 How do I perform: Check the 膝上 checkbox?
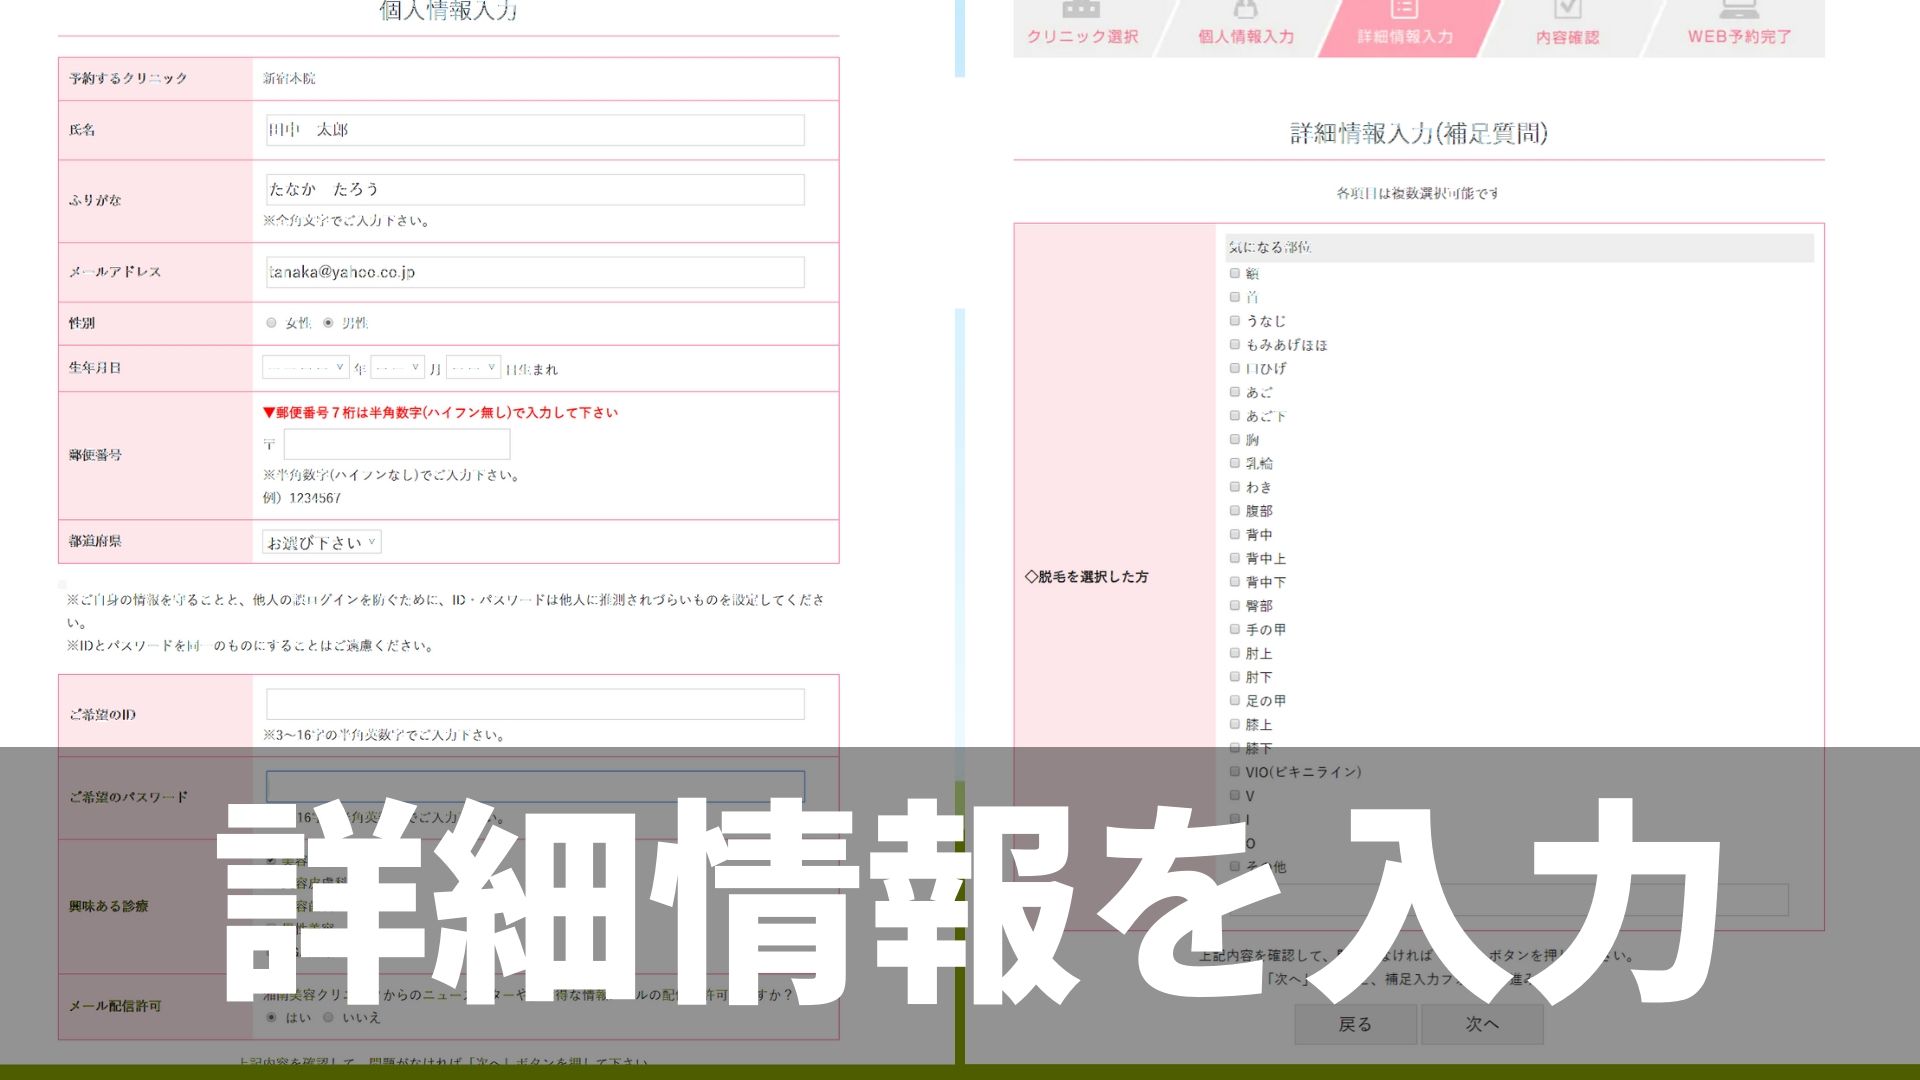pyautogui.click(x=1235, y=725)
